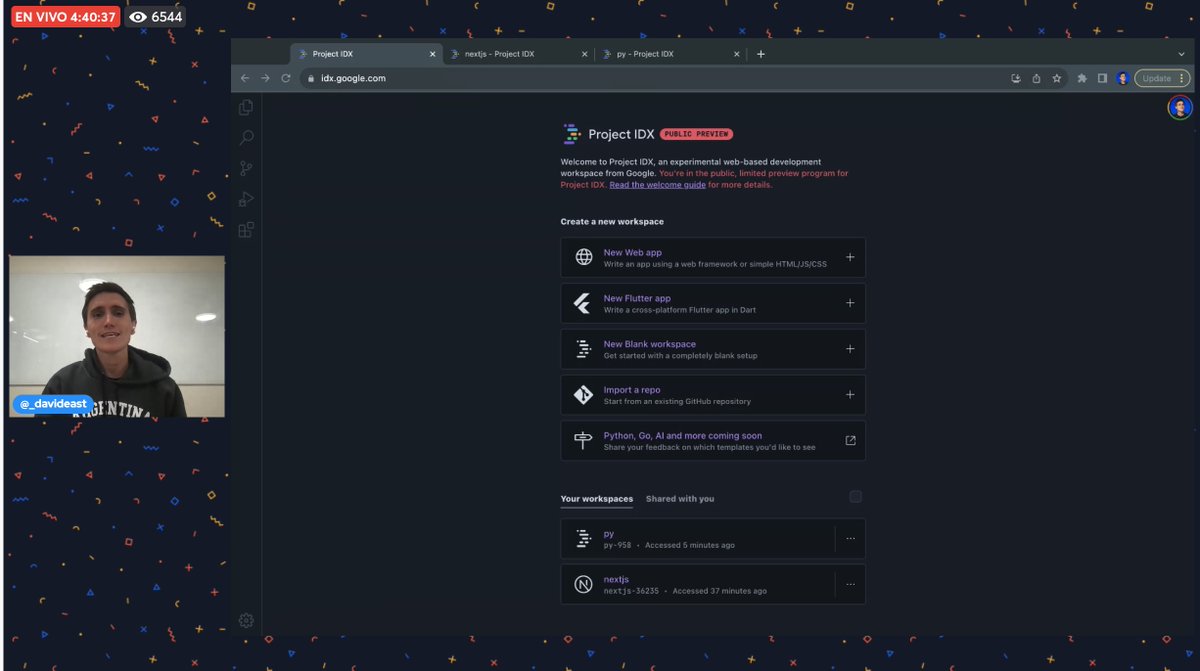Open the Read the welcome guide link
This screenshot has width=1200, height=671.
(x=657, y=185)
